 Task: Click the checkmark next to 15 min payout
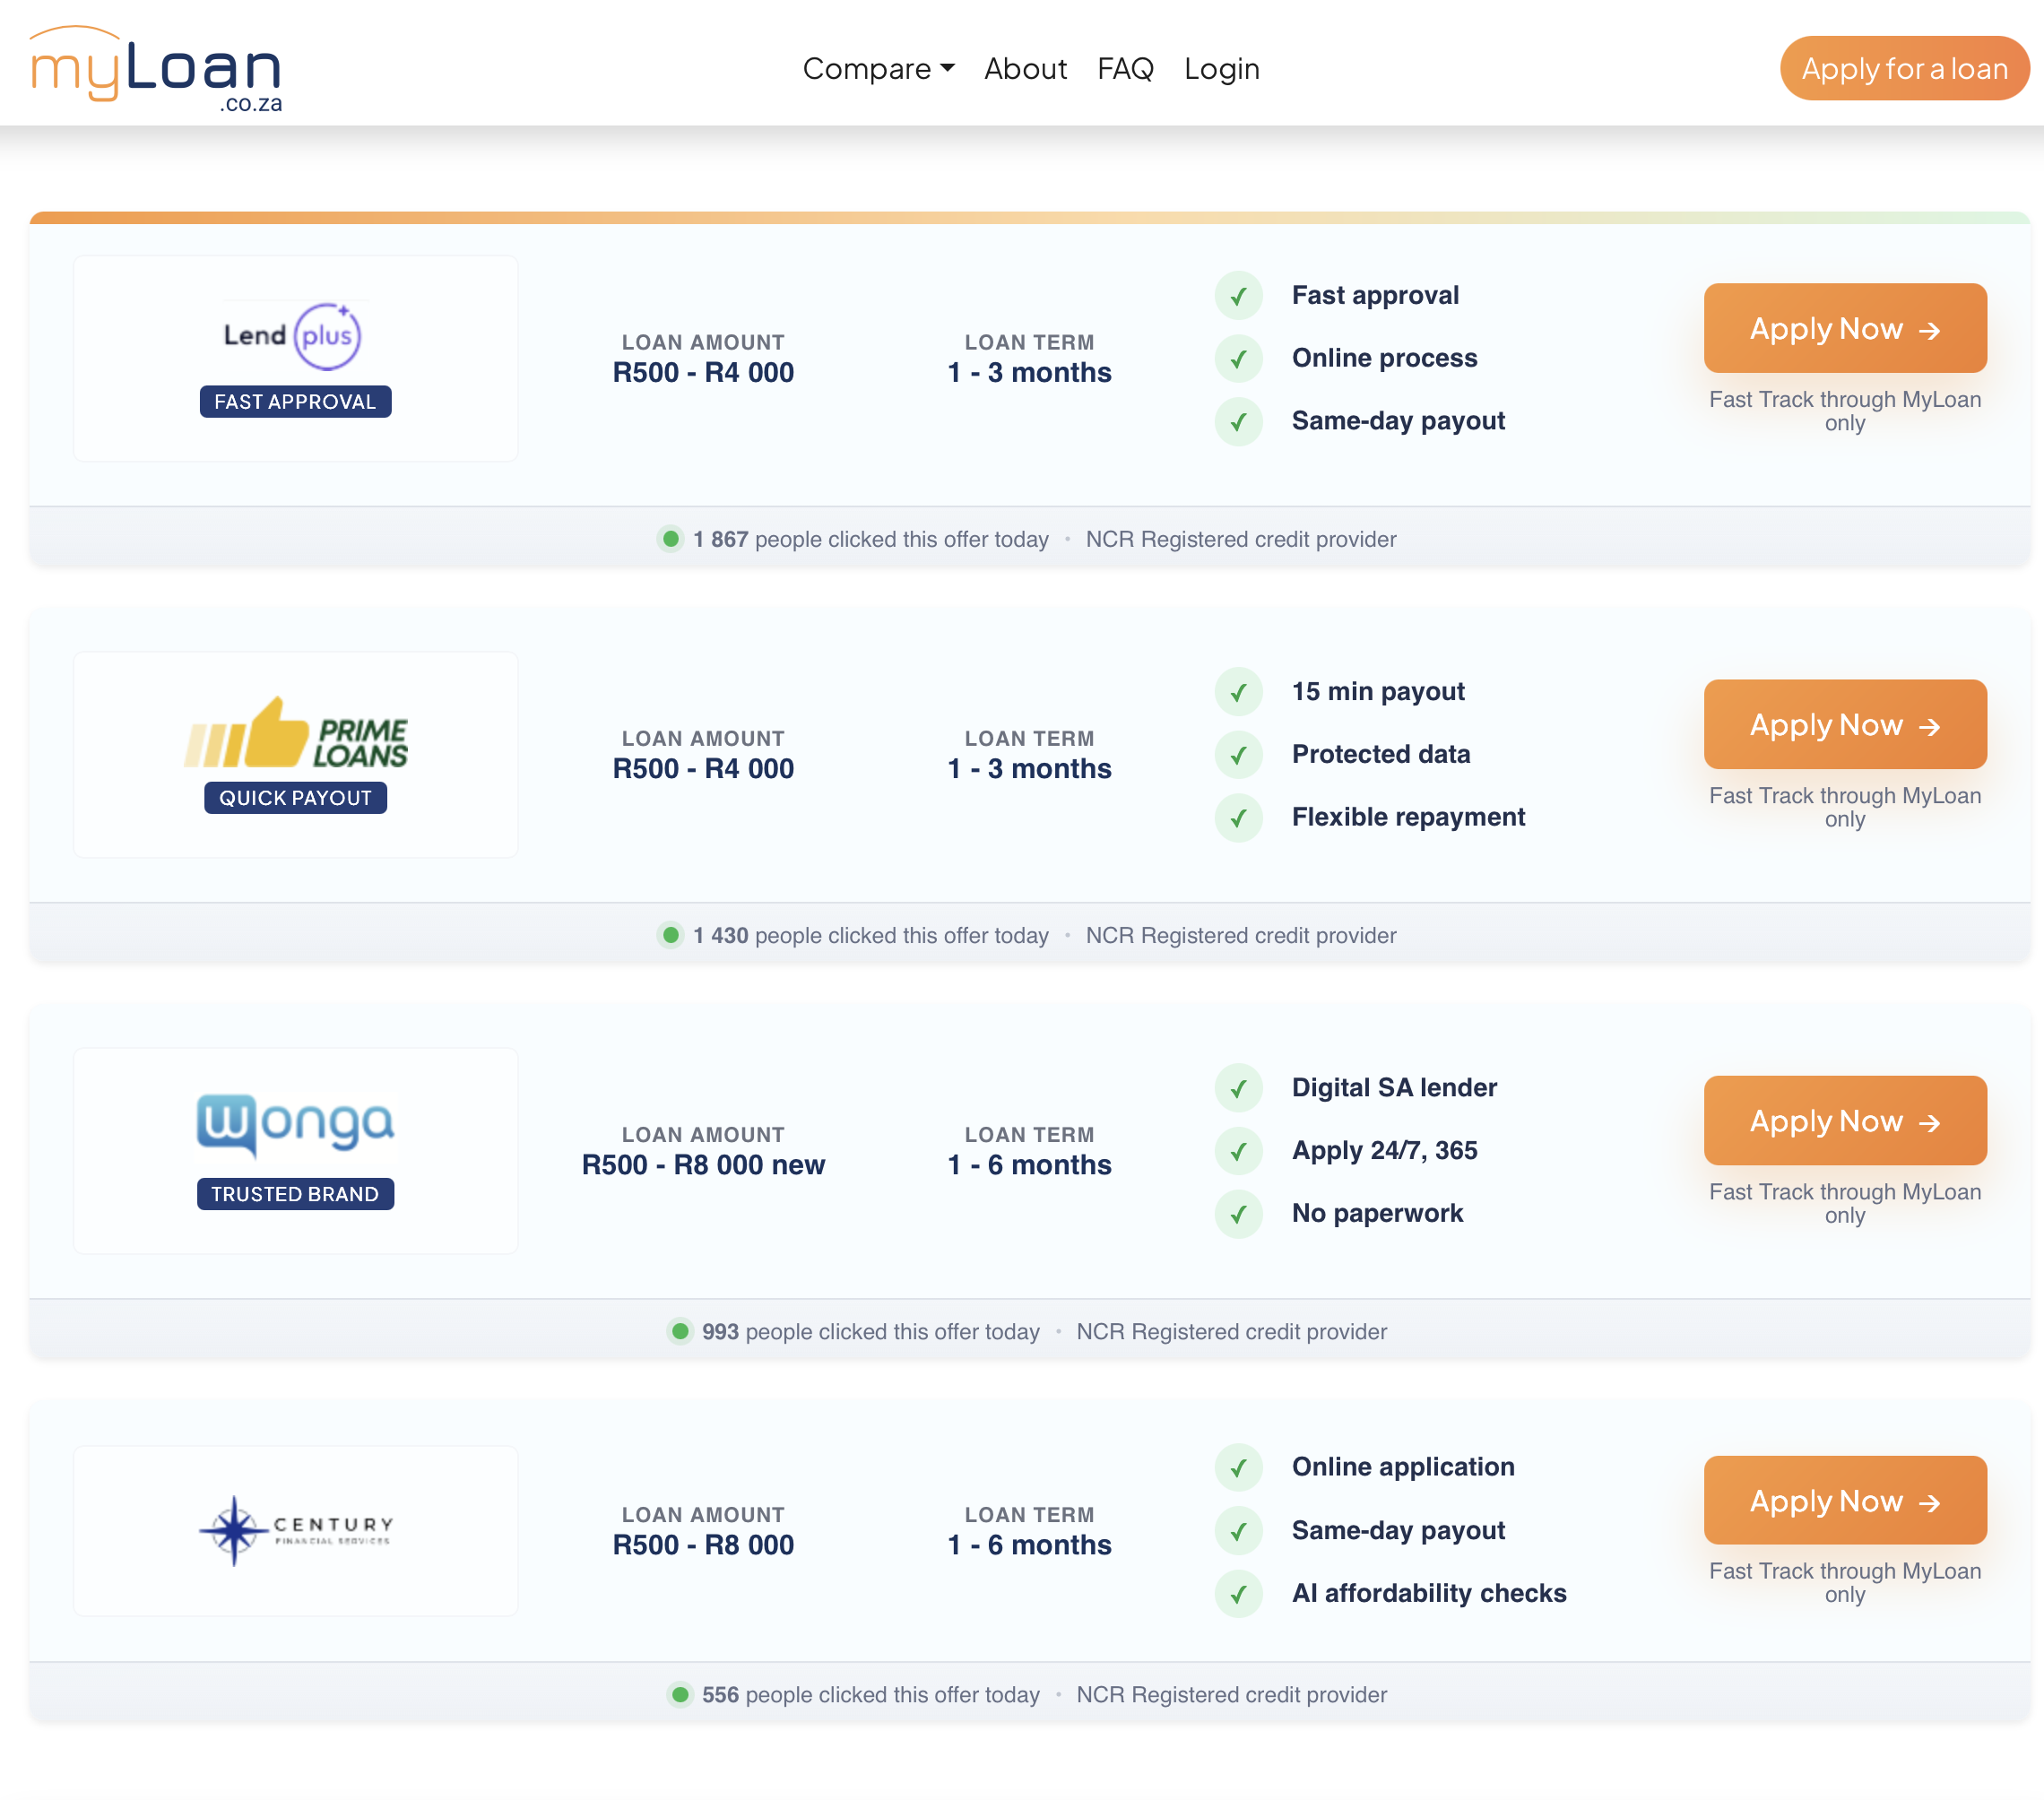click(1238, 692)
